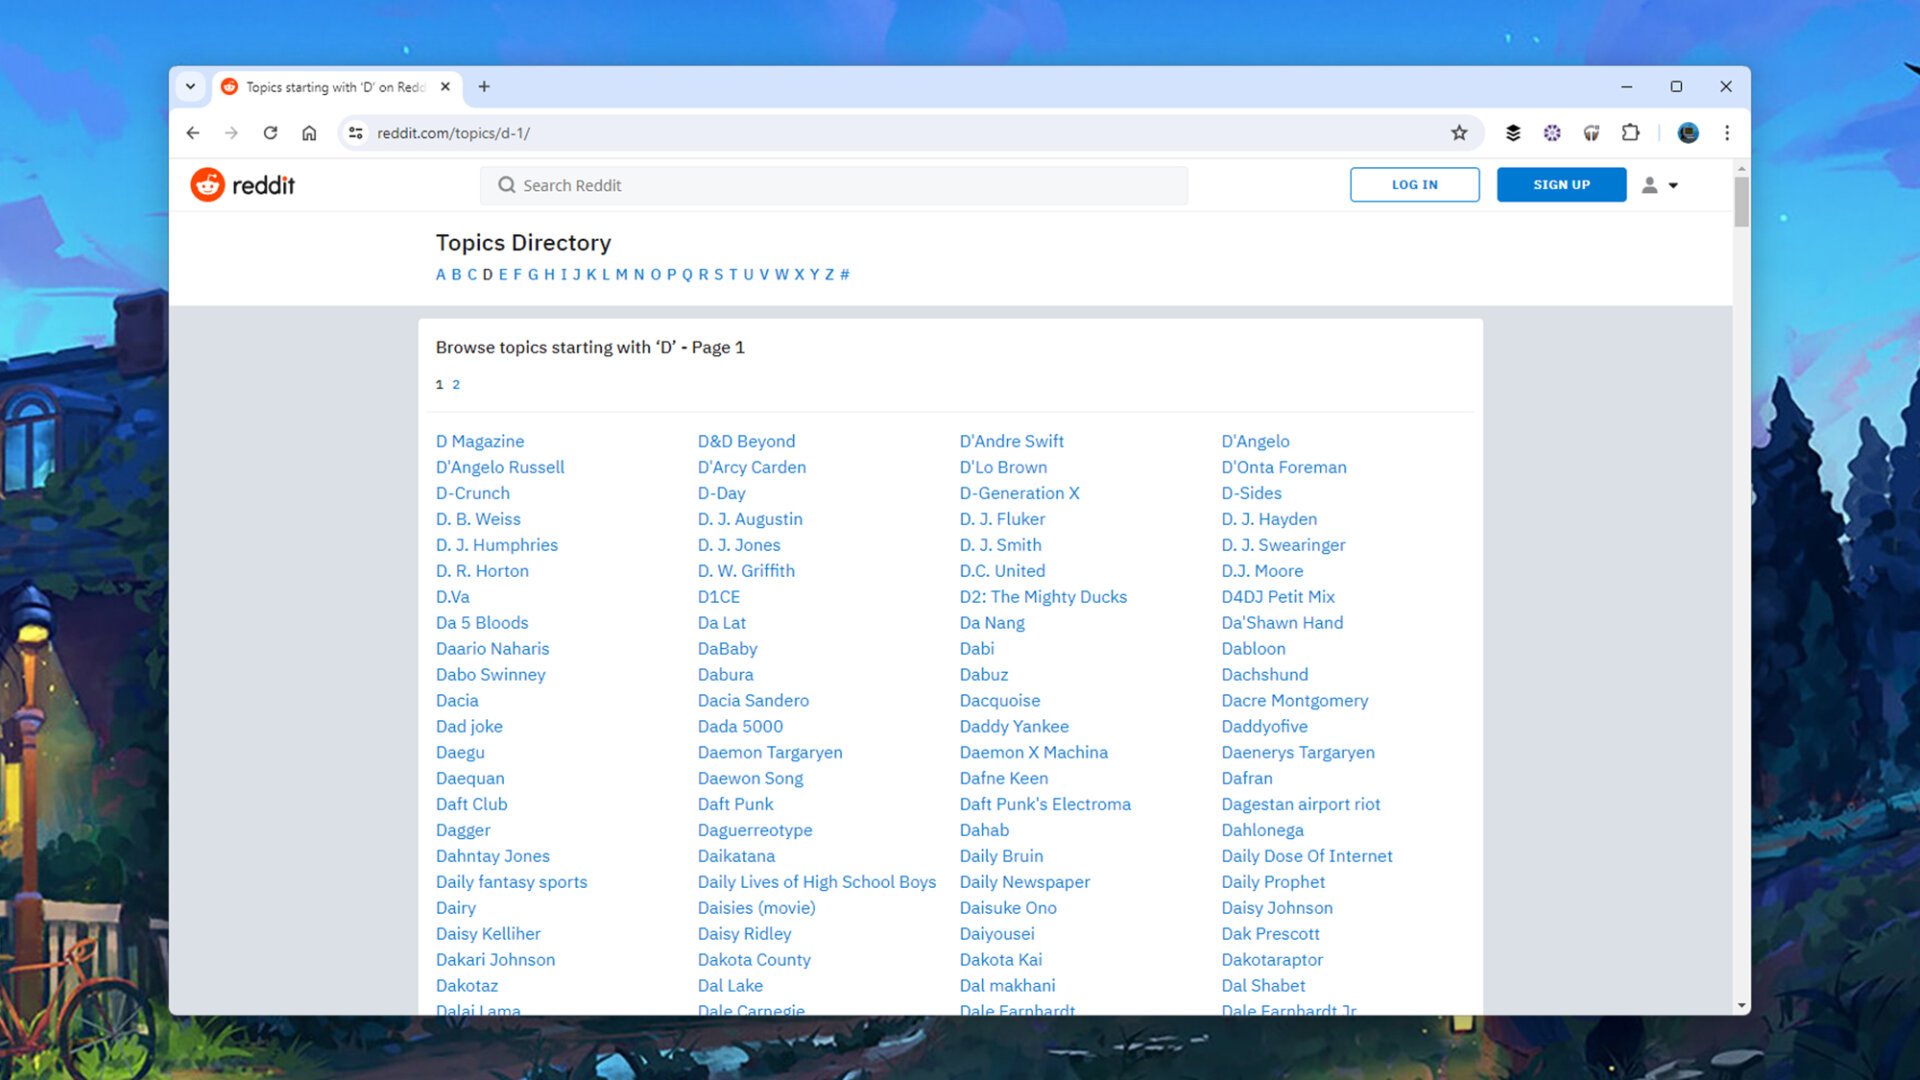Open the D.C. United topic link
The image size is (1920, 1080).
click(1002, 570)
